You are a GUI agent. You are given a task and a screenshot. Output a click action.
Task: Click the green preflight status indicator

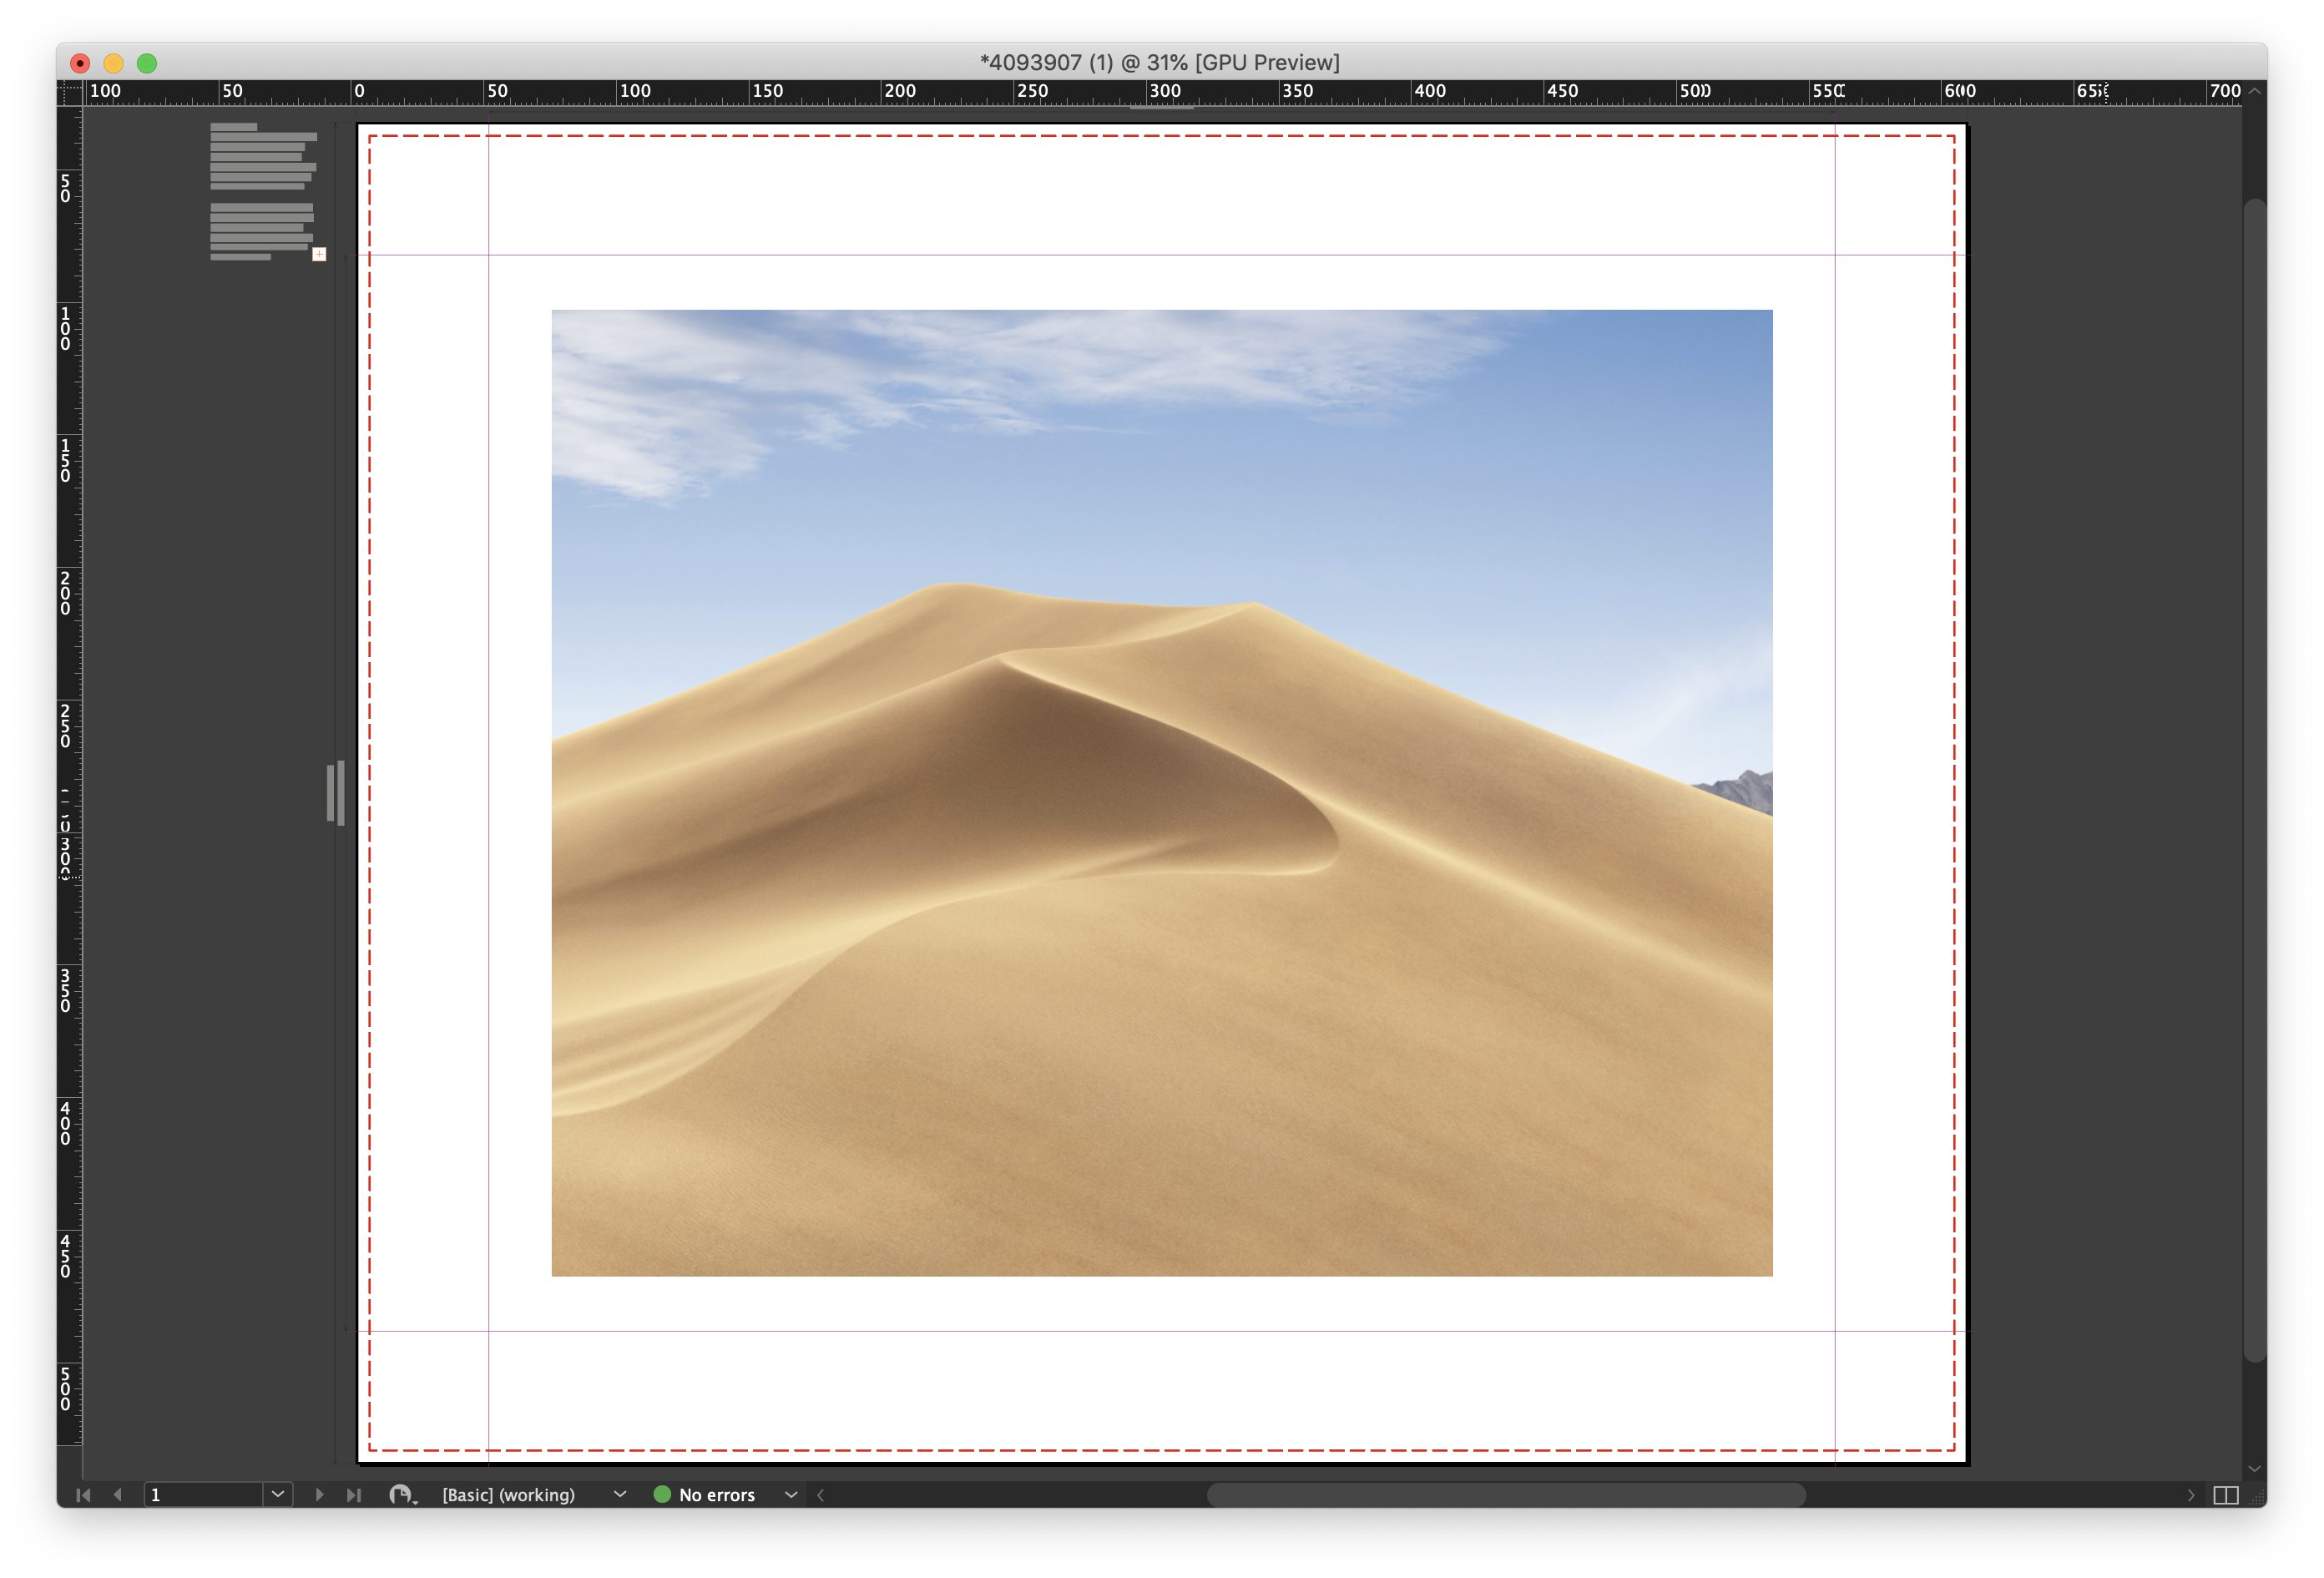[x=661, y=1494]
